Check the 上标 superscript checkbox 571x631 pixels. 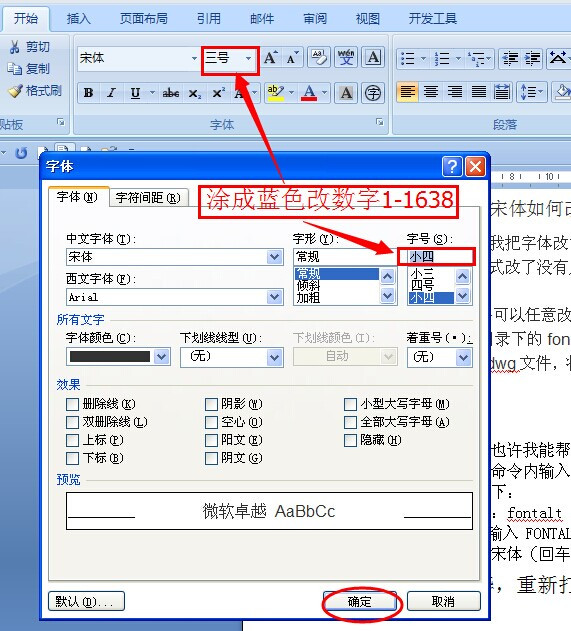point(72,440)
